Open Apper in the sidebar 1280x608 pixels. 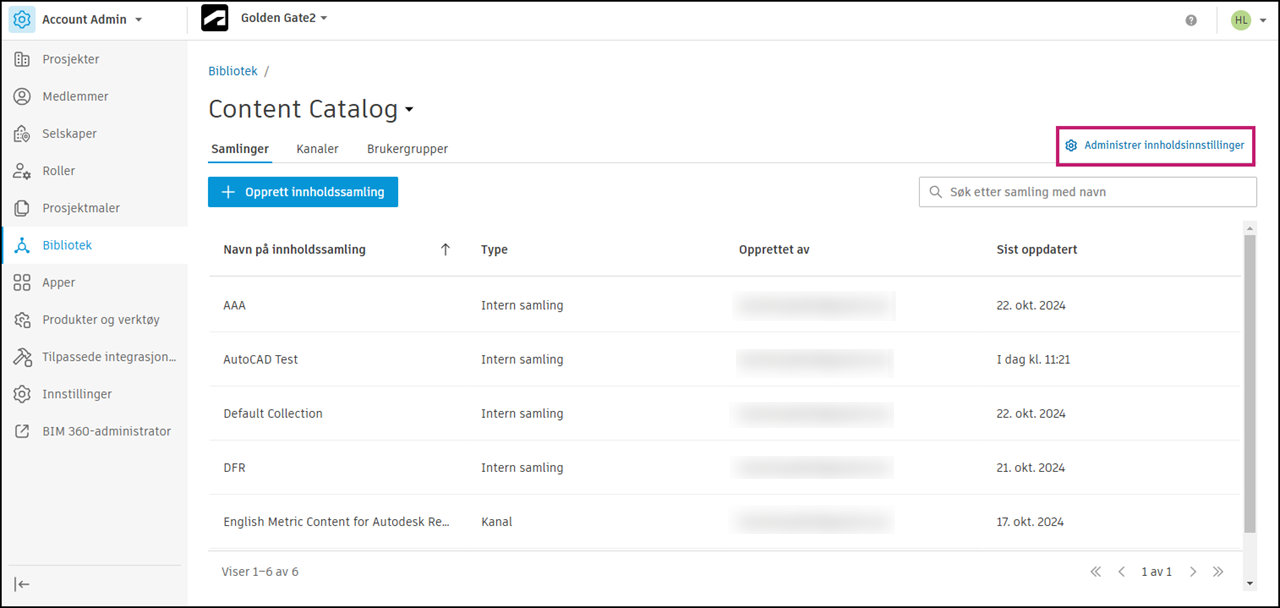(x=59, y=283)
